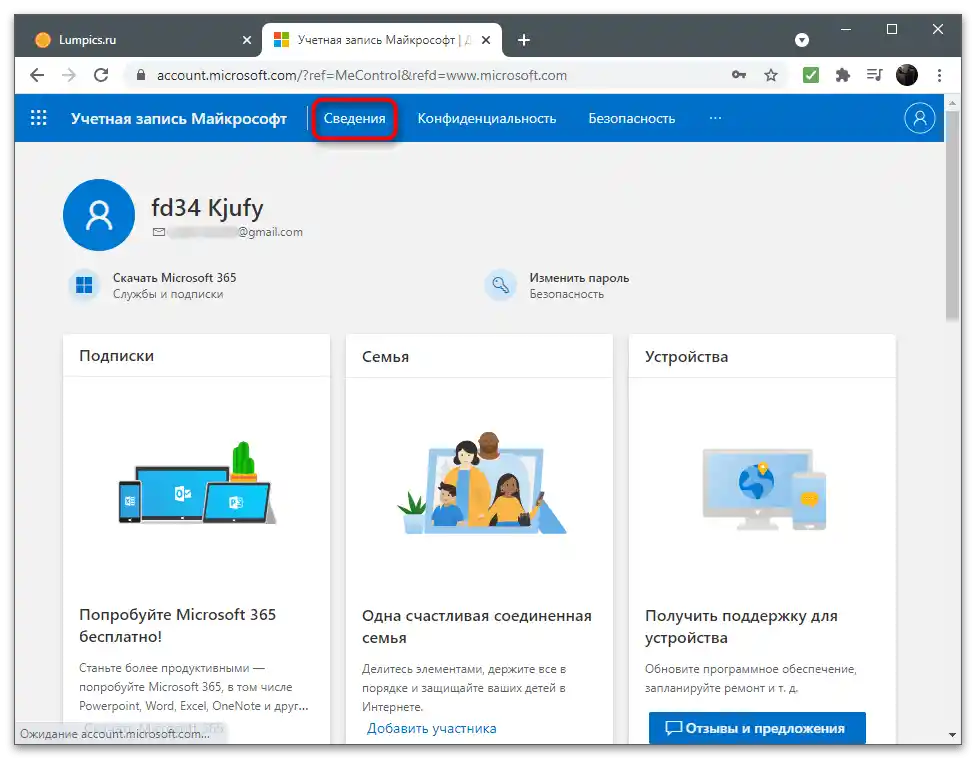Click the Попробуйте Microsoft 365 бесплатно heading
This screenshot has height=759, width=976.
[177, 625]
